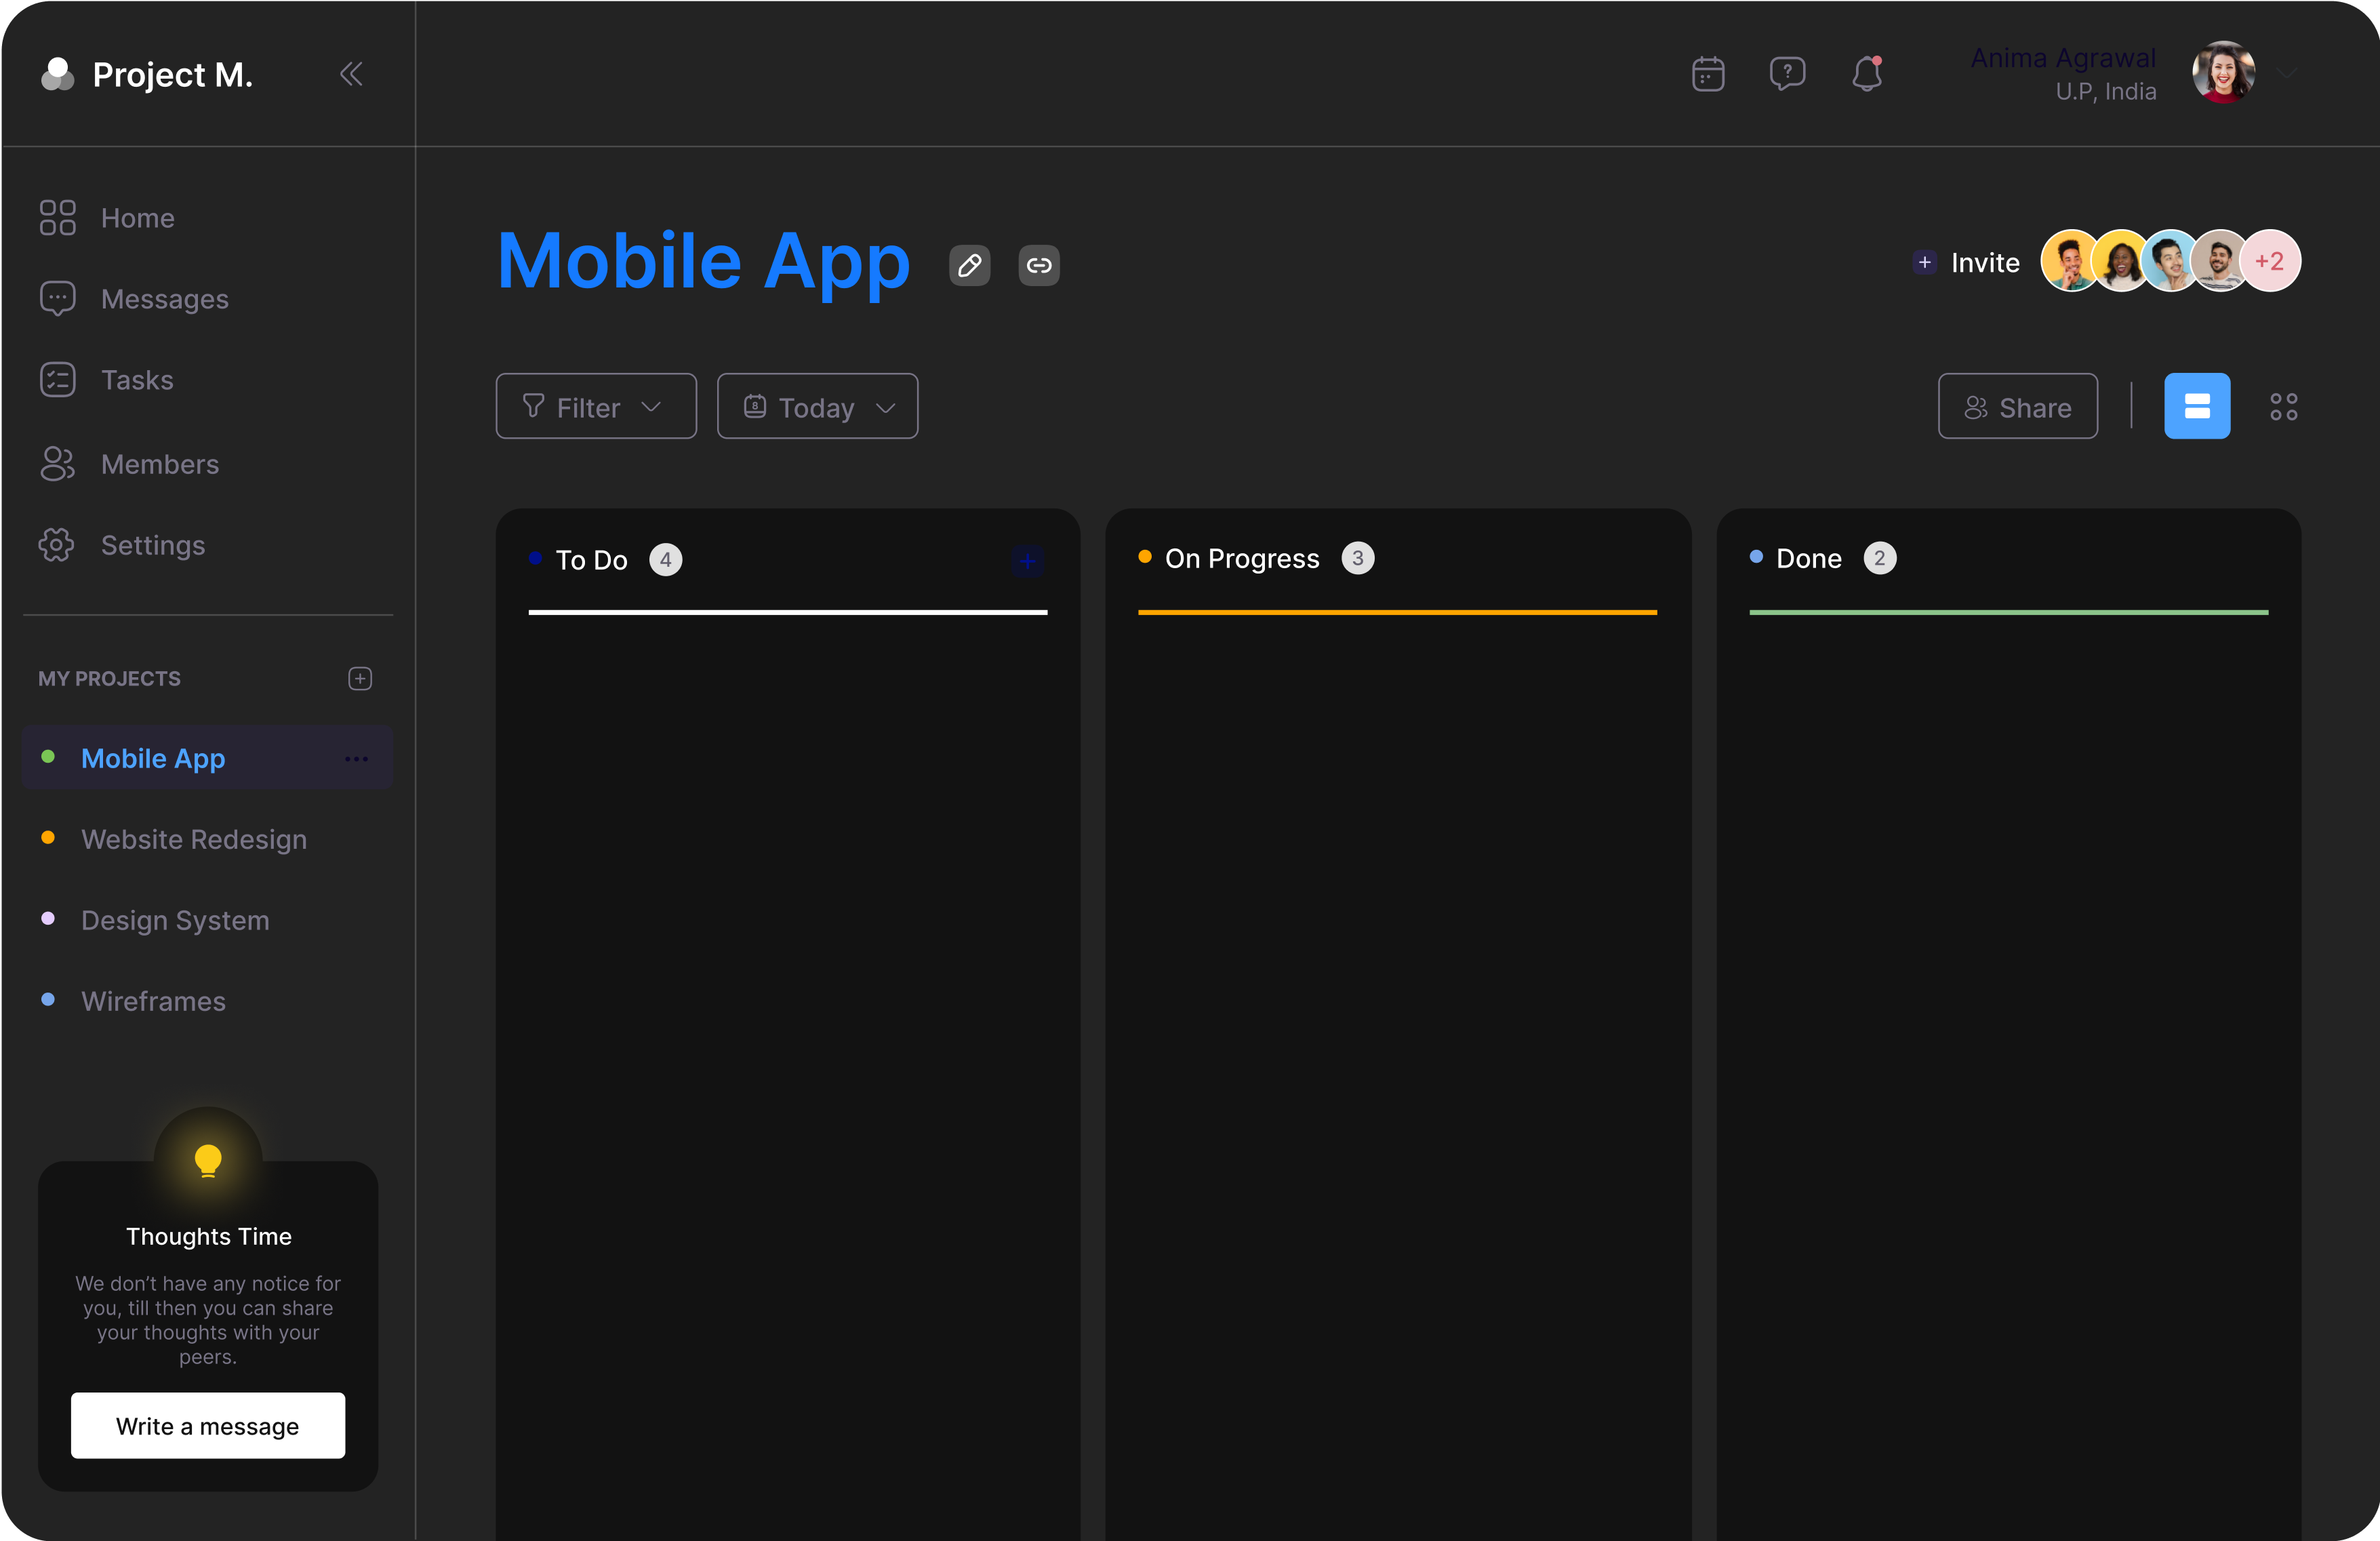
Task: Select the board list view icon
Action: (x=2197, y=406)
